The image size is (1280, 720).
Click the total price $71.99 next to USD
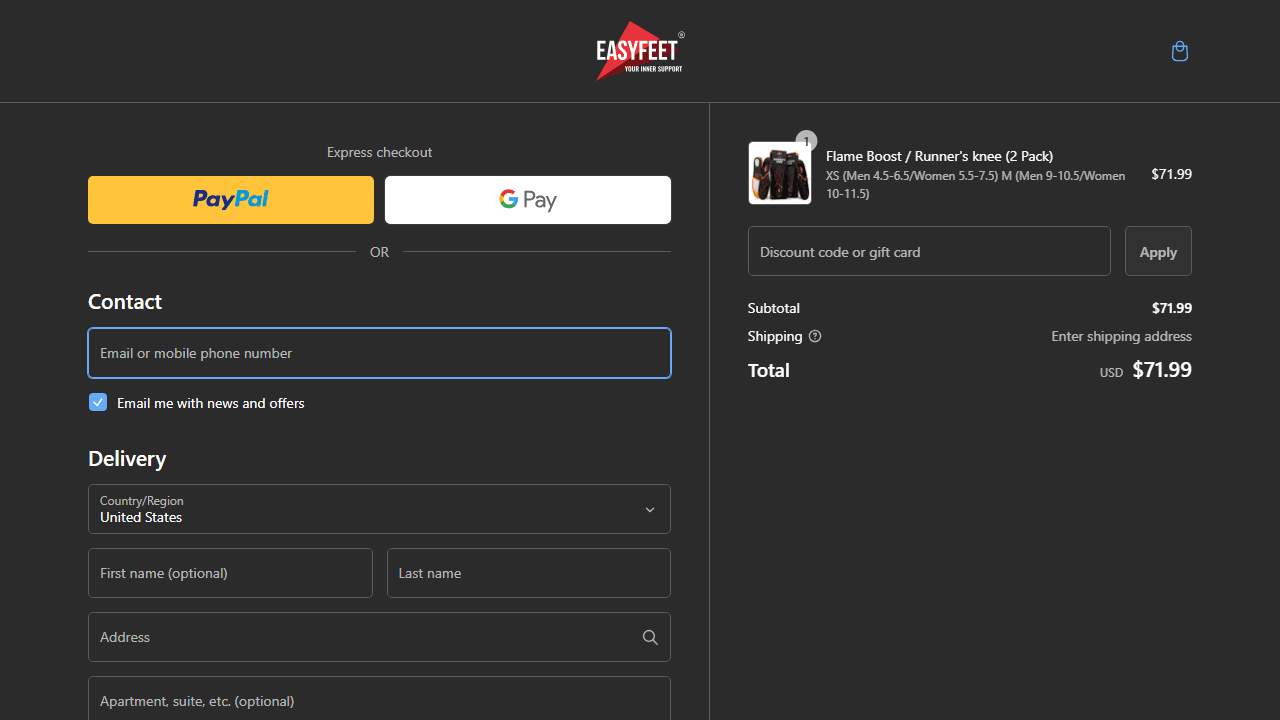point(1162,370)
